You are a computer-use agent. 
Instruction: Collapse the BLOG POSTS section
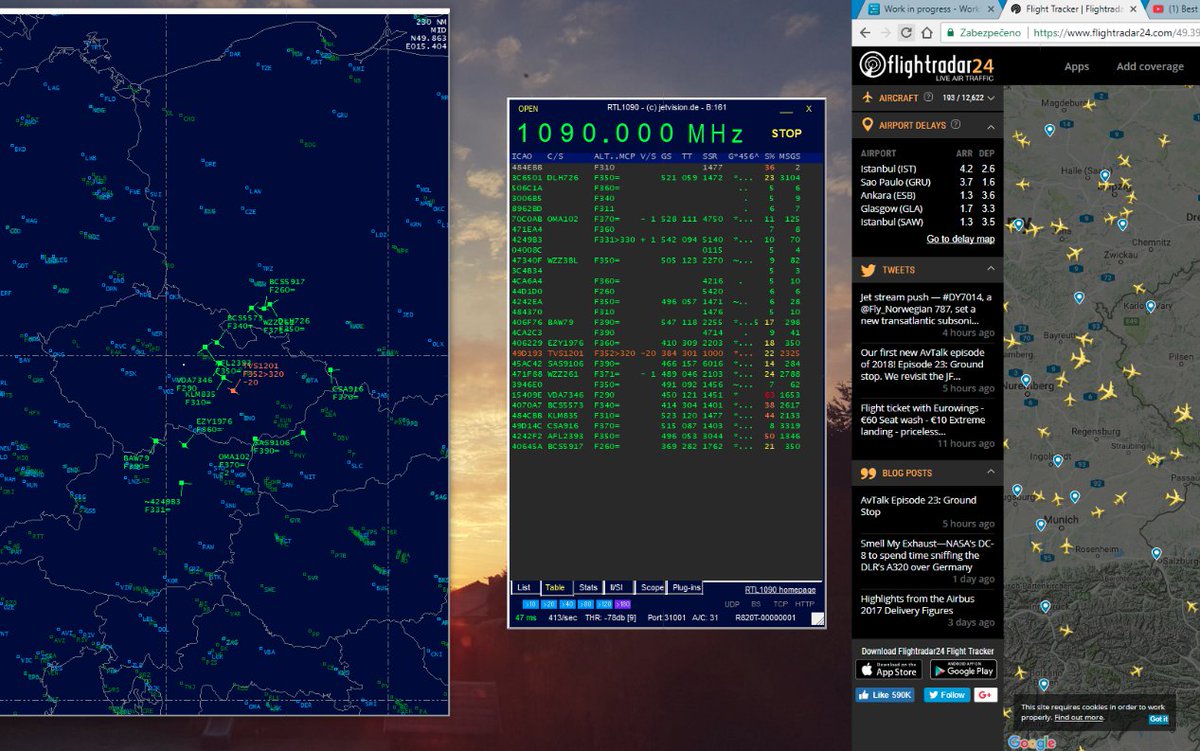(990, 472)
